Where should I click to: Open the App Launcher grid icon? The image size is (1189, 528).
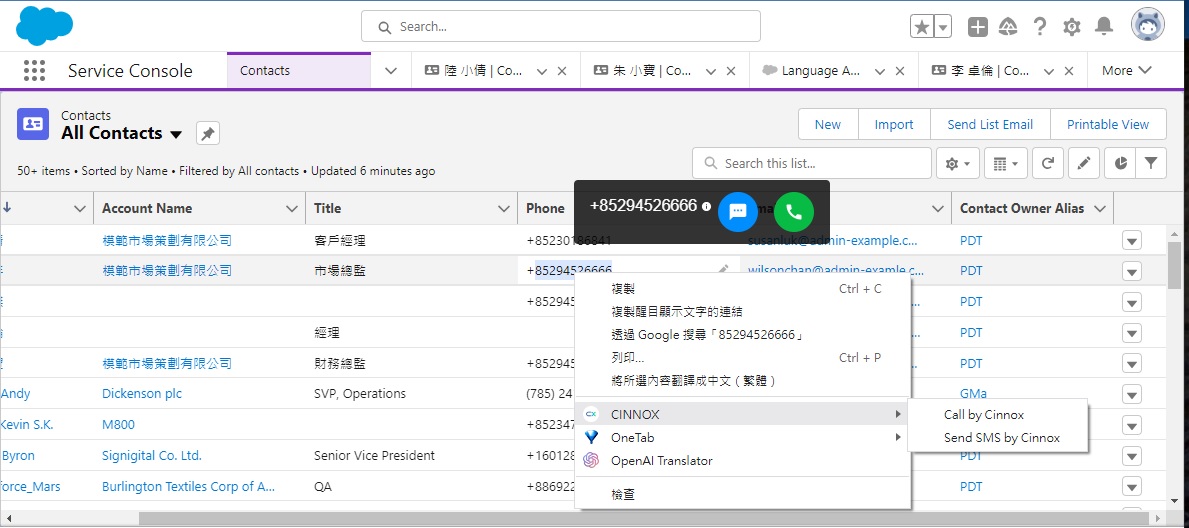[34, 71]
